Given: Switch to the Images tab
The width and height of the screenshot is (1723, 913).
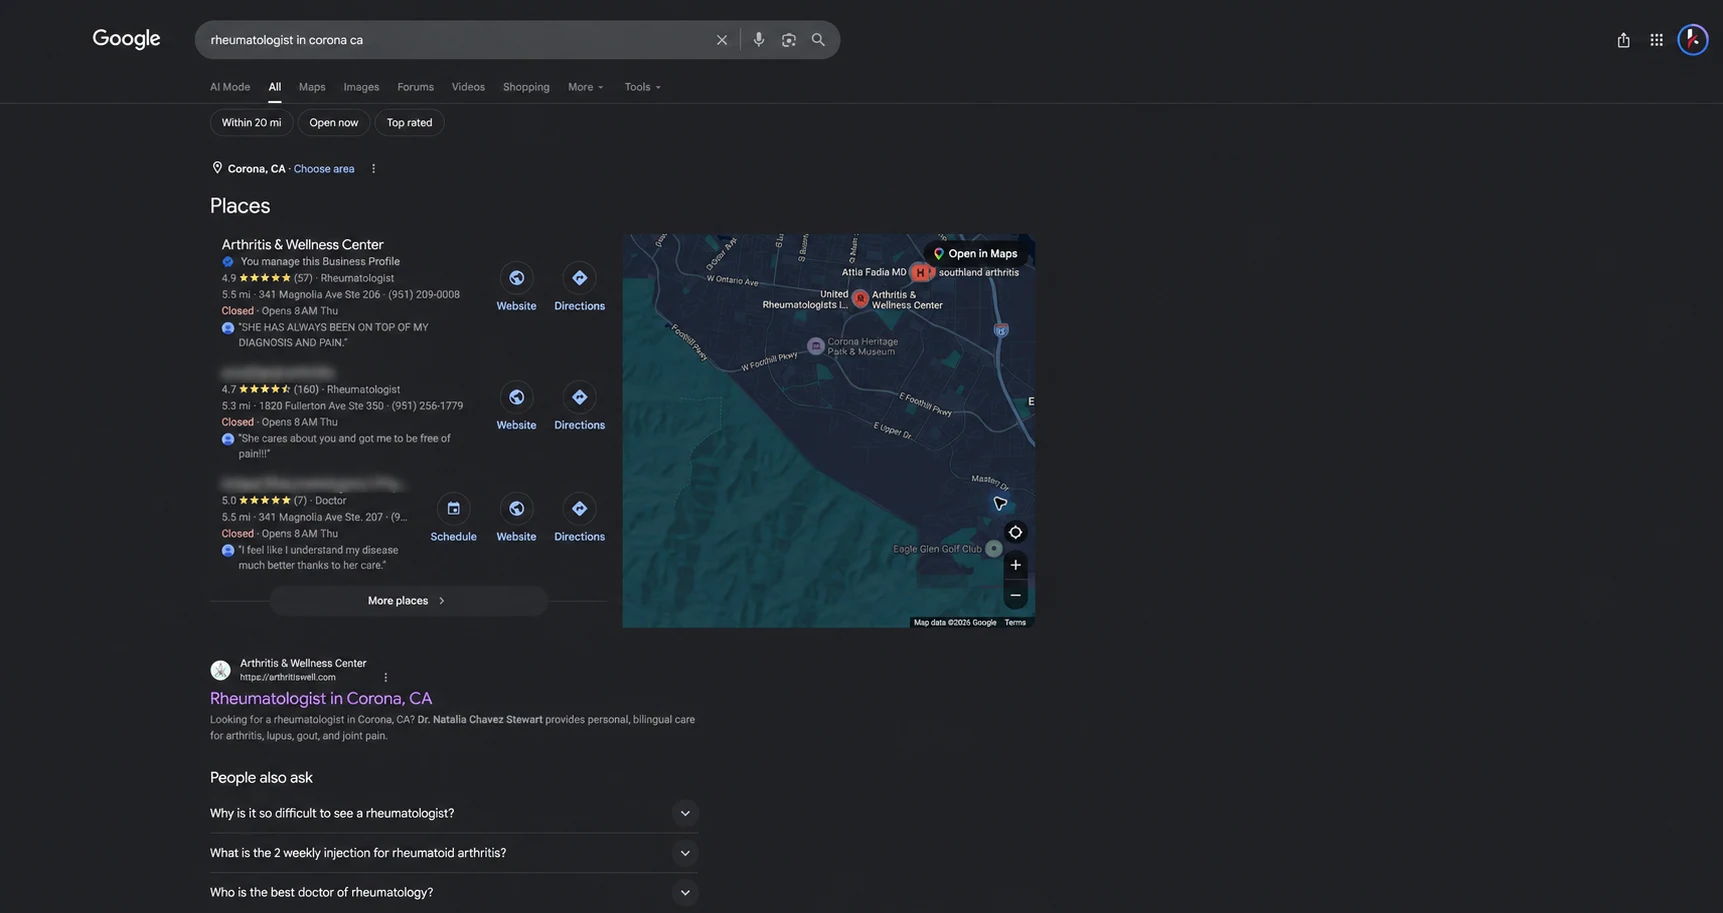Looking at the screenshot, I should pyautogui.click(x=361, y=87).
